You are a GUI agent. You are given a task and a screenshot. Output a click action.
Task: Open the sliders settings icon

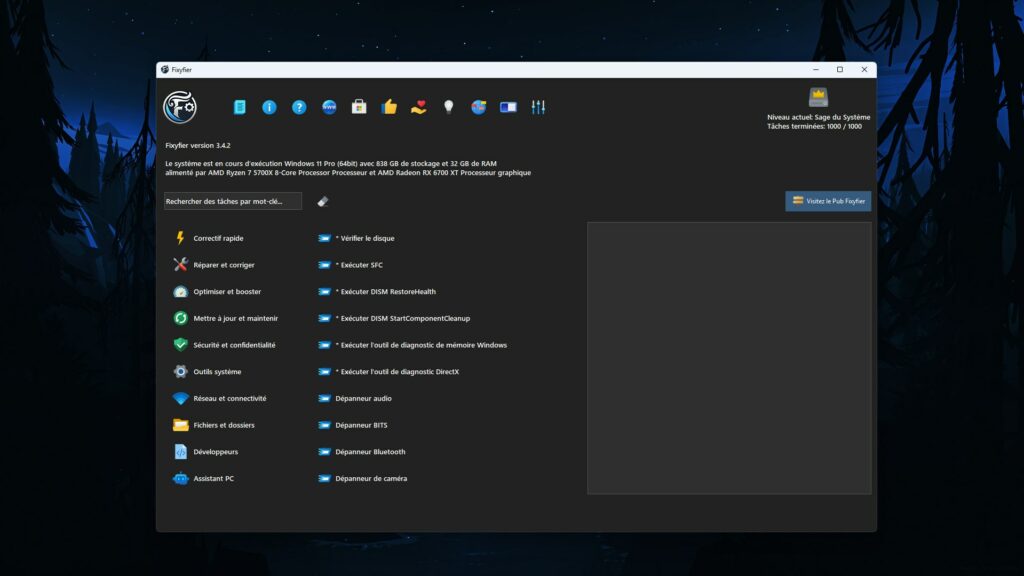coord(538,107)
